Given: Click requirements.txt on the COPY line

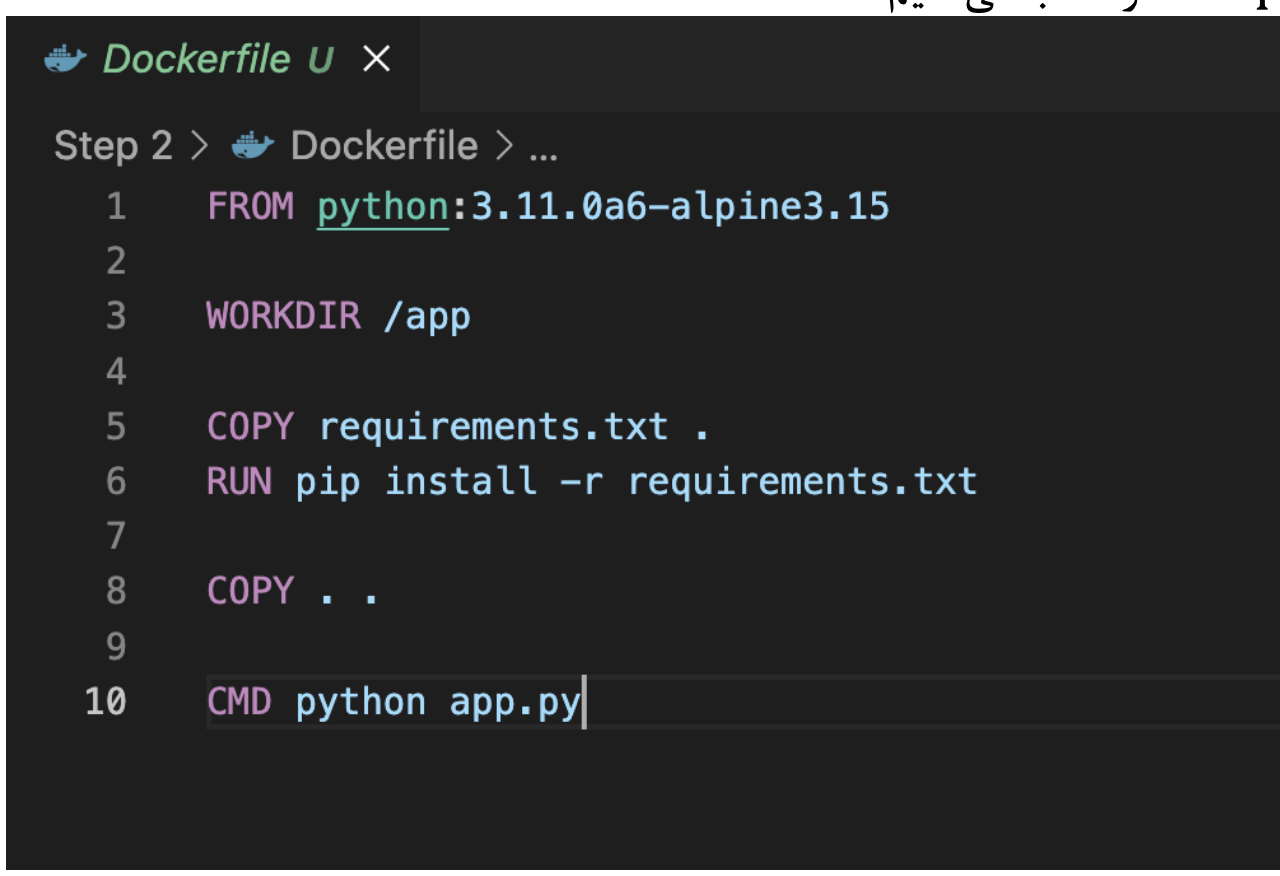Looking at the screenshot, I should tap(493, 427).
